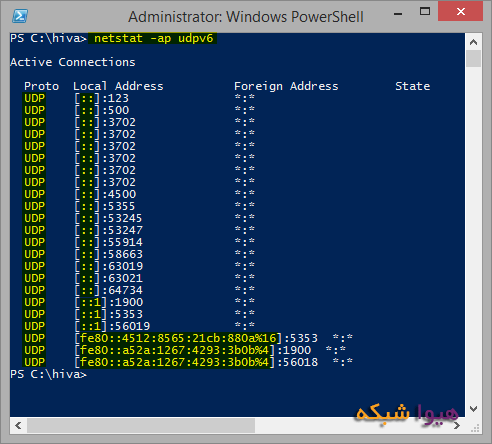Maximize the PowerShell window
492x444 pixels.
pyautogui.click(x=425, y=12)
